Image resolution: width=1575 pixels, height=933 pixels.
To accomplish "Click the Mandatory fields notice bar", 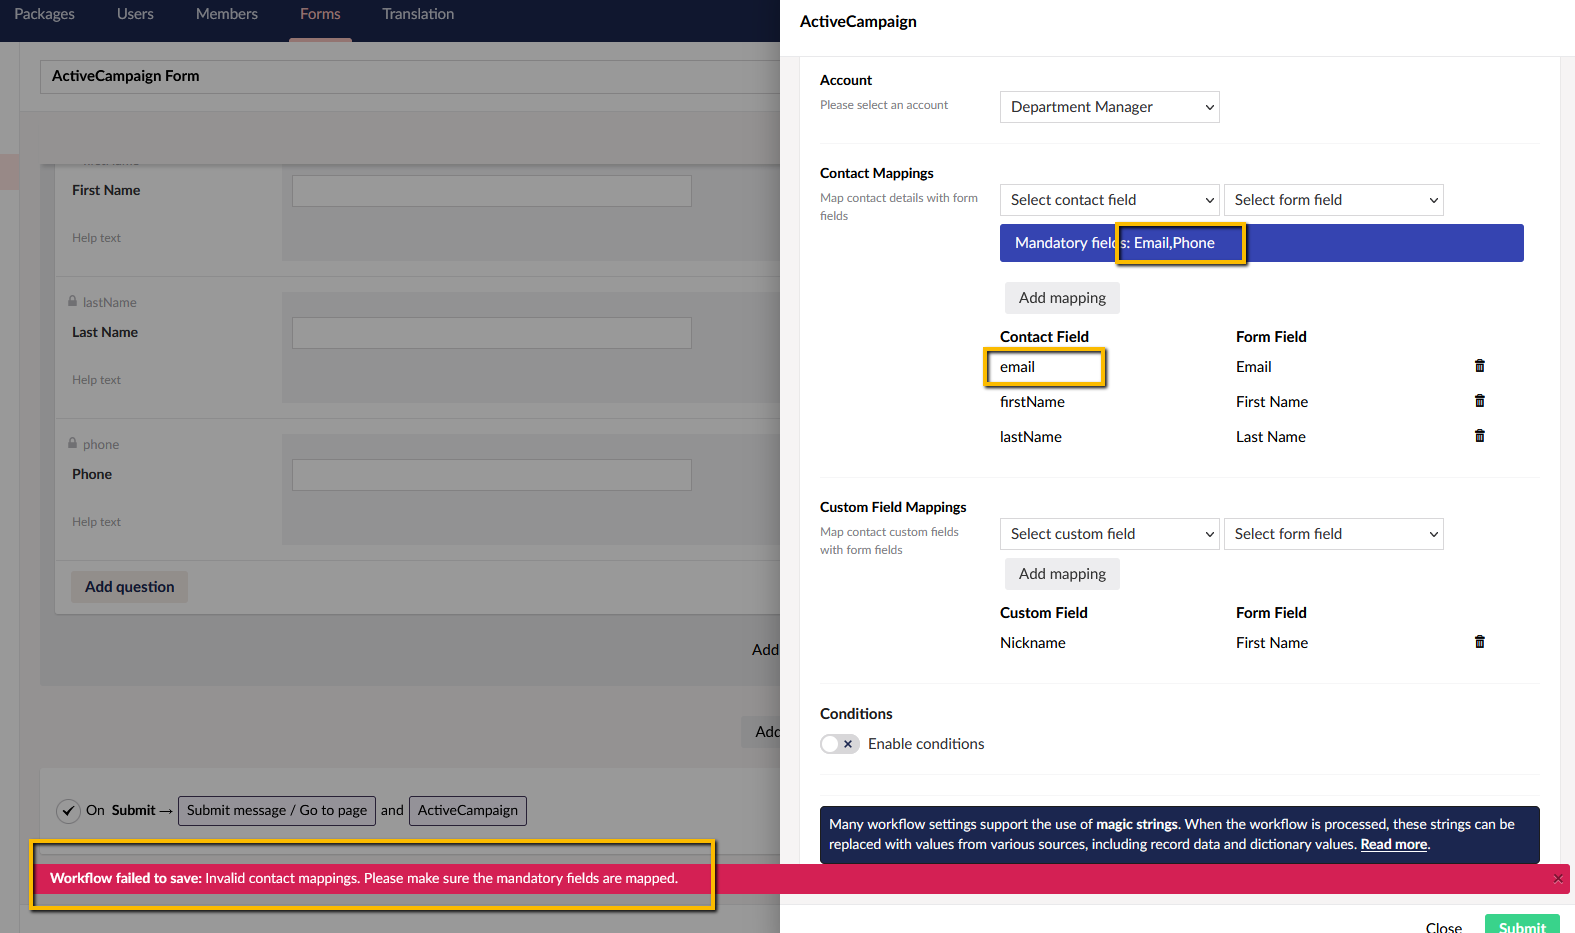I will [x=1261, y=243].
